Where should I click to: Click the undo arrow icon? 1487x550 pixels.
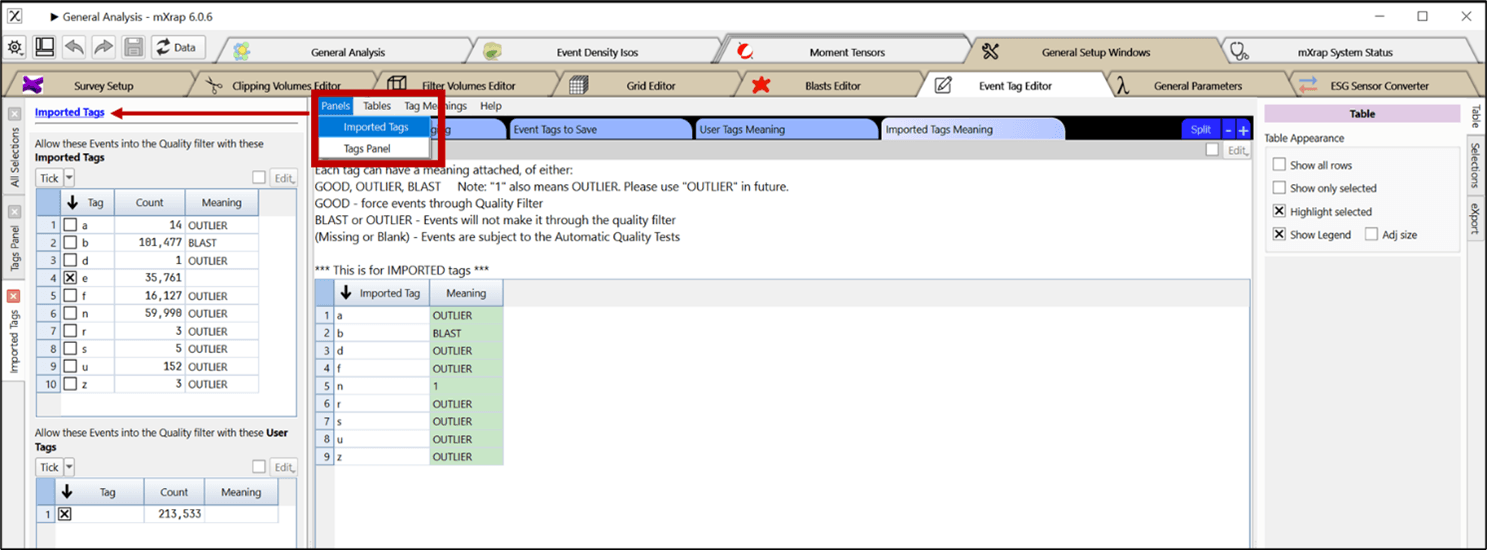click(74, 47)
